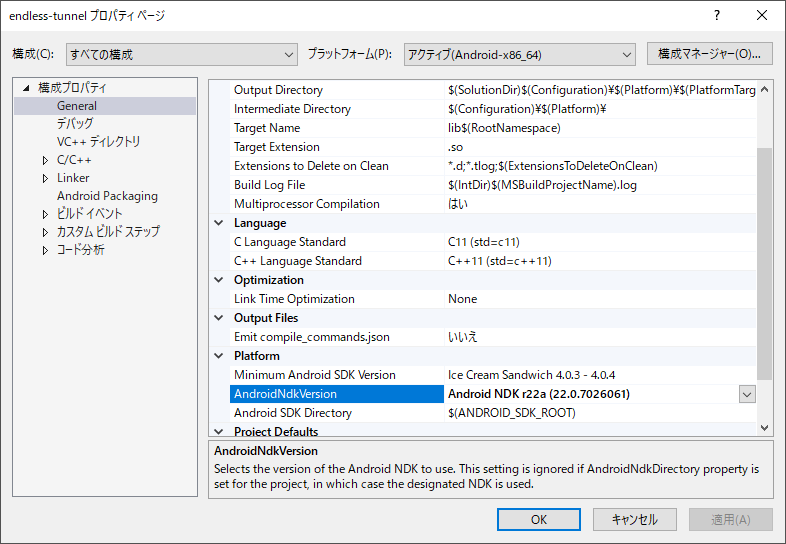Image resolution: width=786 pixels, height=544 pixels.
Task: Click Link Time Optimization value None
Action: (x=462, y=299)
